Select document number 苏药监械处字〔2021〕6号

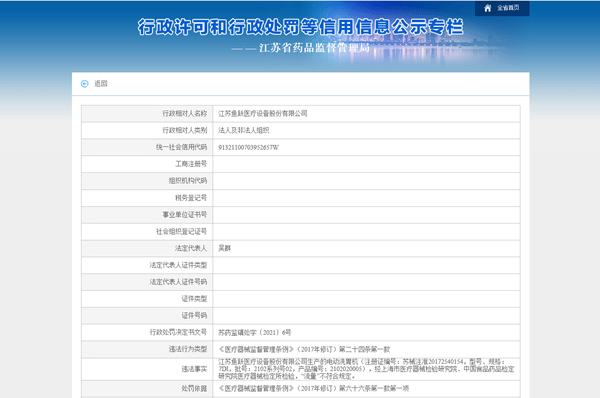[x=255, y=333]
